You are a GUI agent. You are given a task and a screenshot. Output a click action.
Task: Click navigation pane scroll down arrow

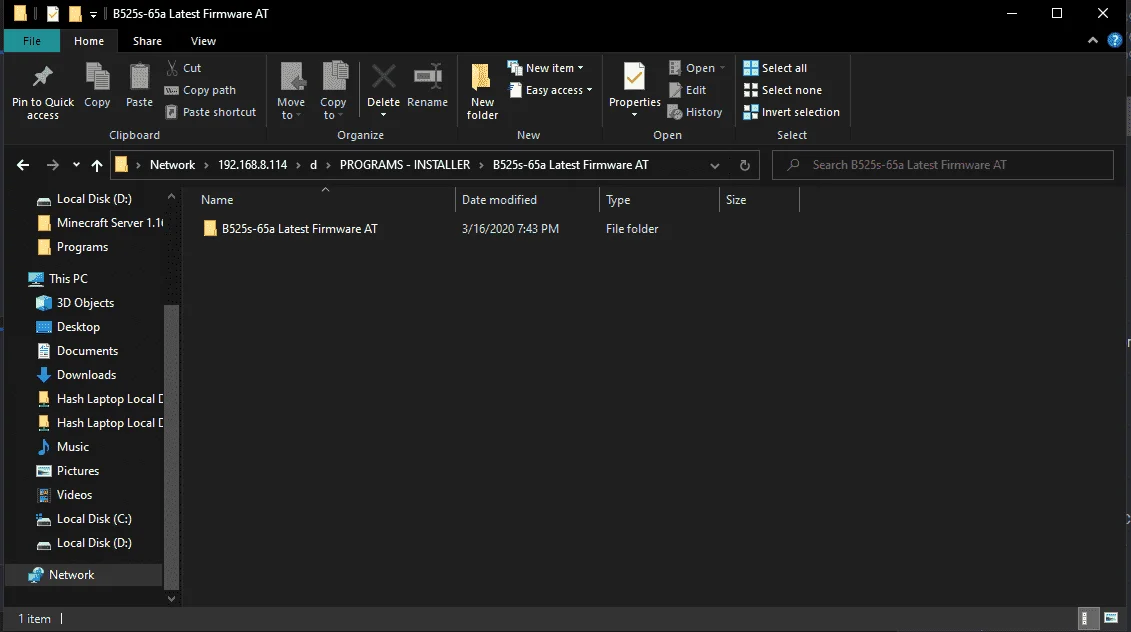click(x=171, y=598)
